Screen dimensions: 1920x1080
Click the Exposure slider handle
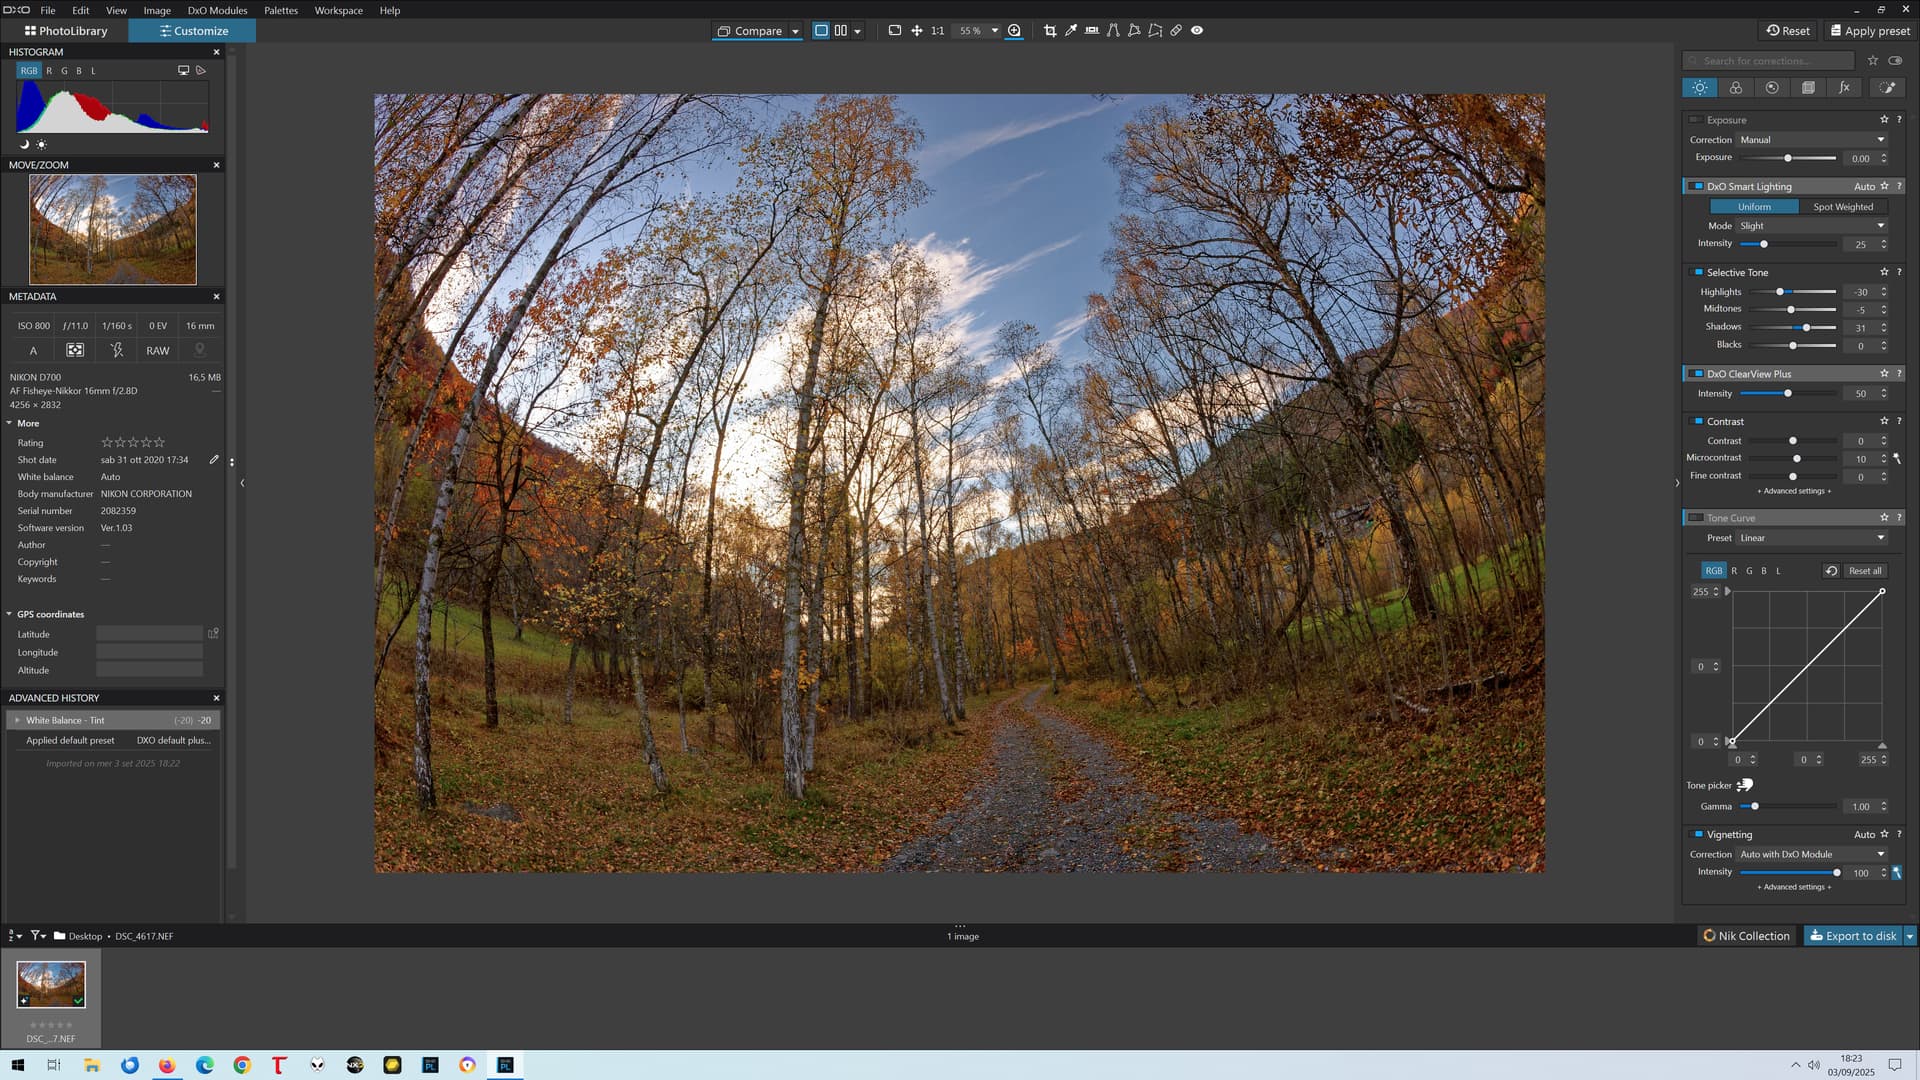(1788, 158)
